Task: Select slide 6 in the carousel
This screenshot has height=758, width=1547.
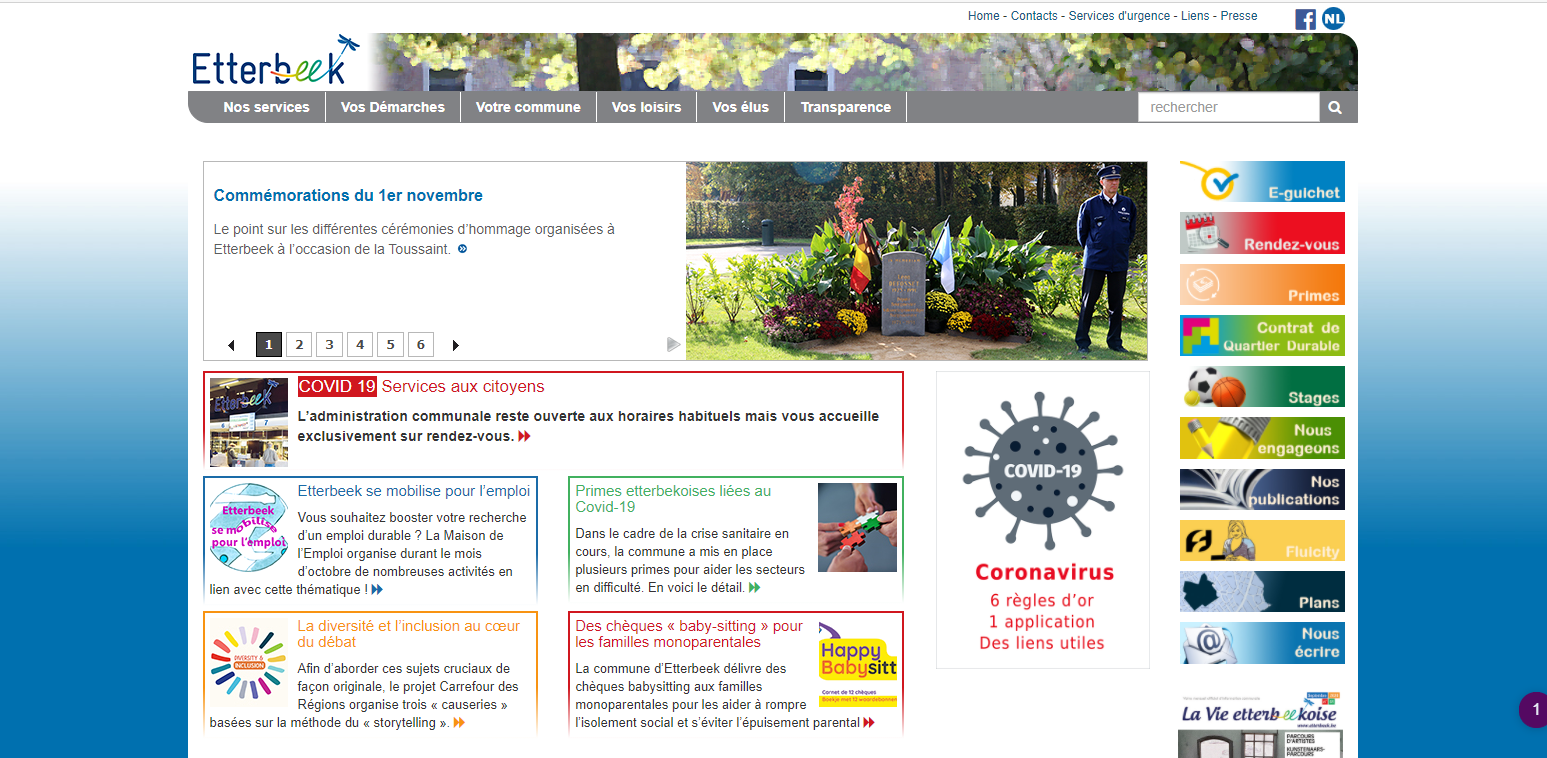Action: coord(421,345)
